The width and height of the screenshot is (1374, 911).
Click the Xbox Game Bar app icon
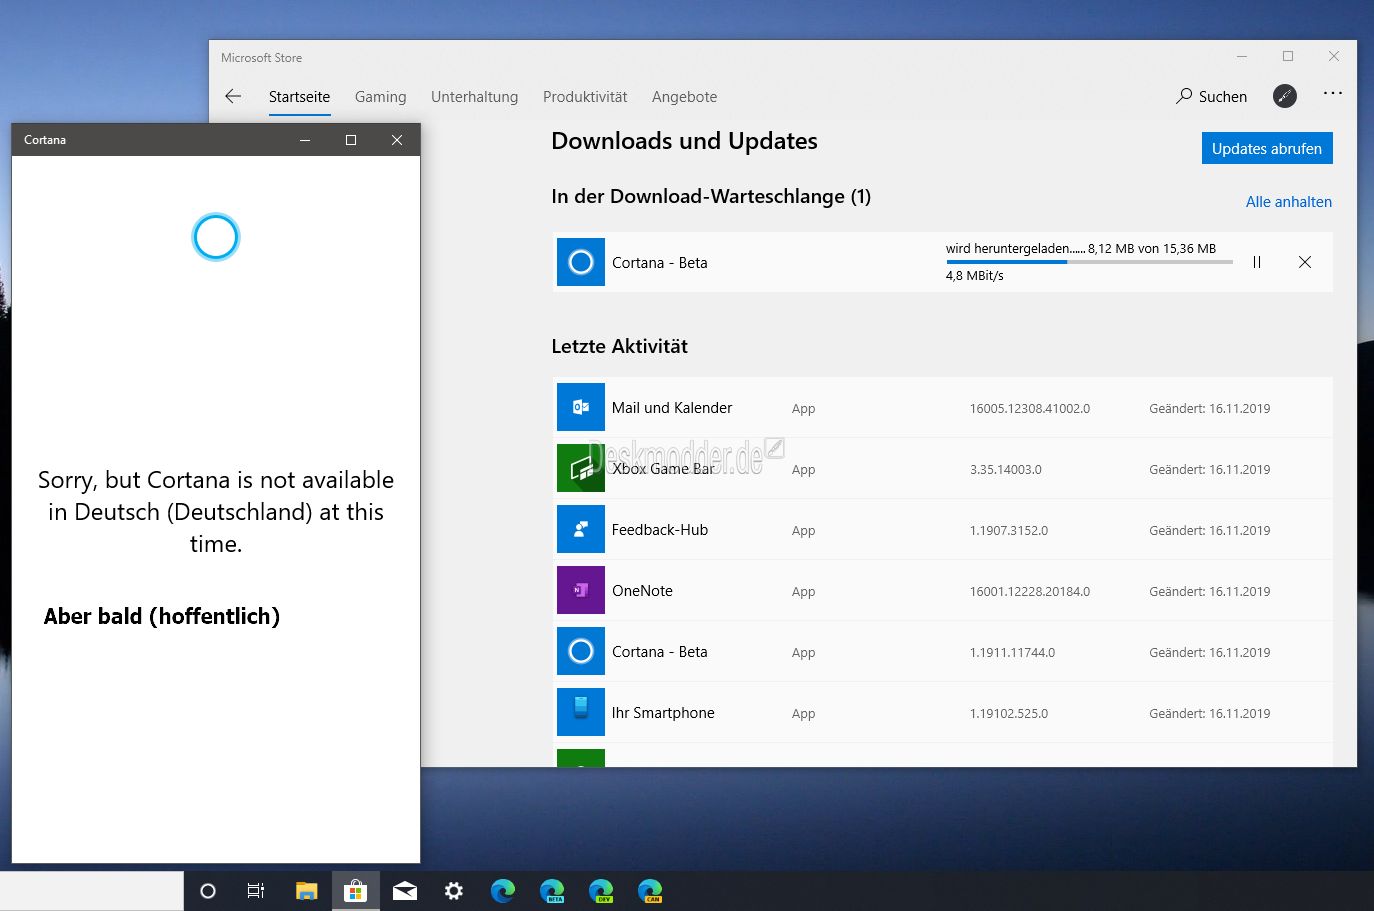pyautogui.click(x=581, y=468)
